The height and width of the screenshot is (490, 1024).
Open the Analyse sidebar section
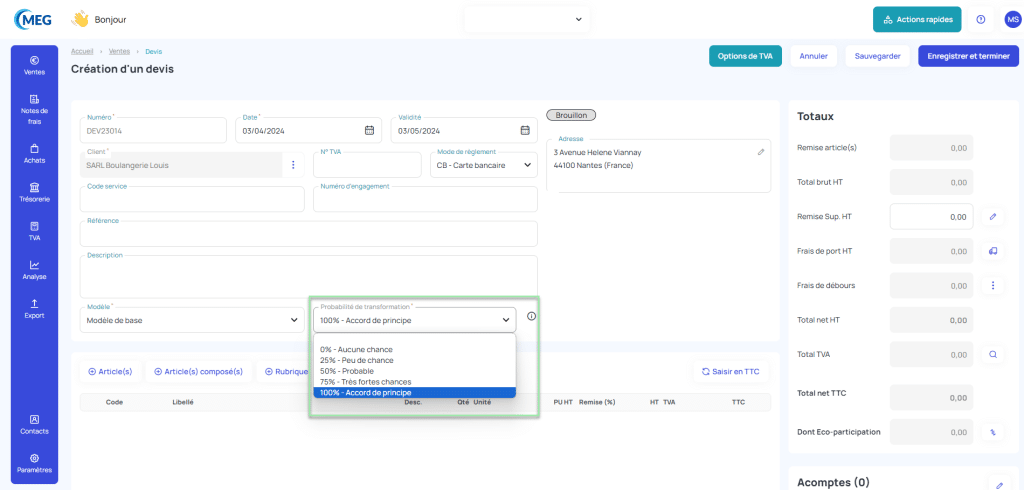tap(34, 270)
